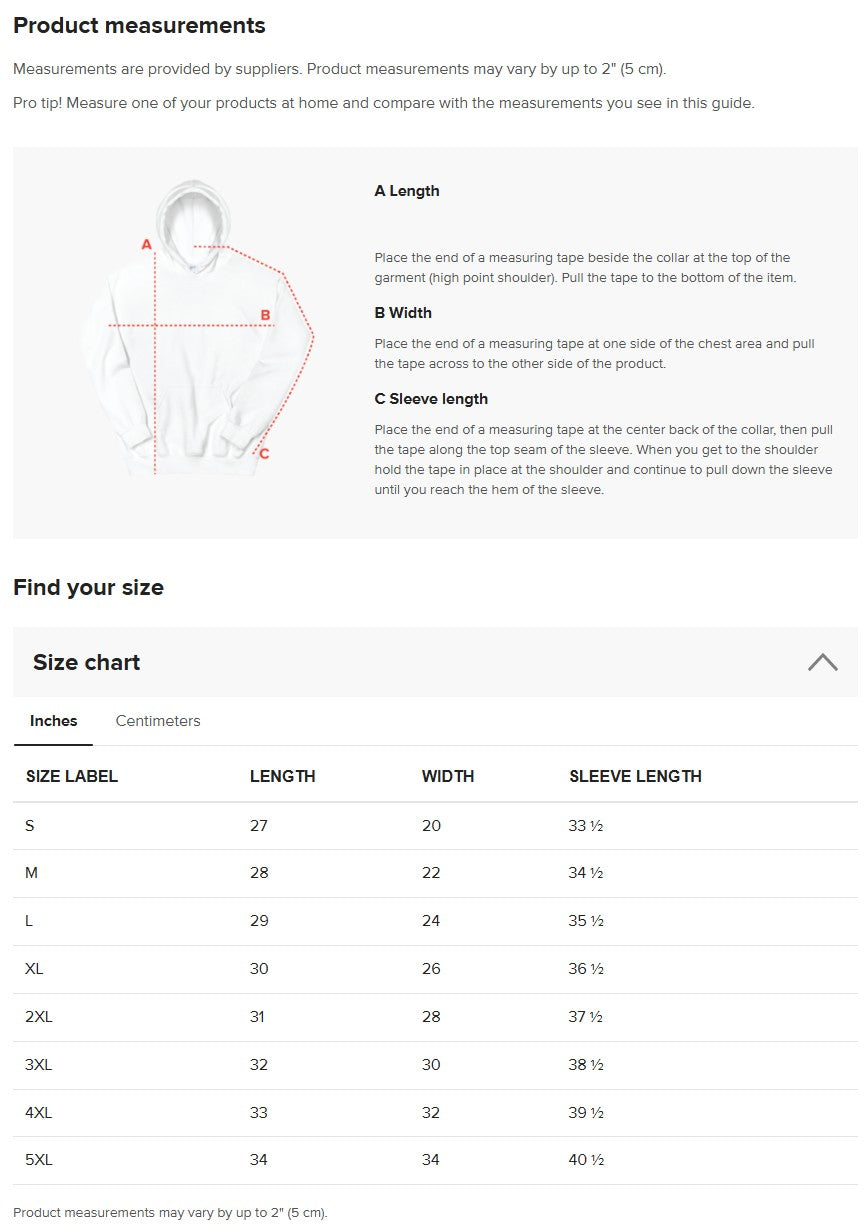
Task: Collapse the Size chart chevron
Action: coord(822,662)
